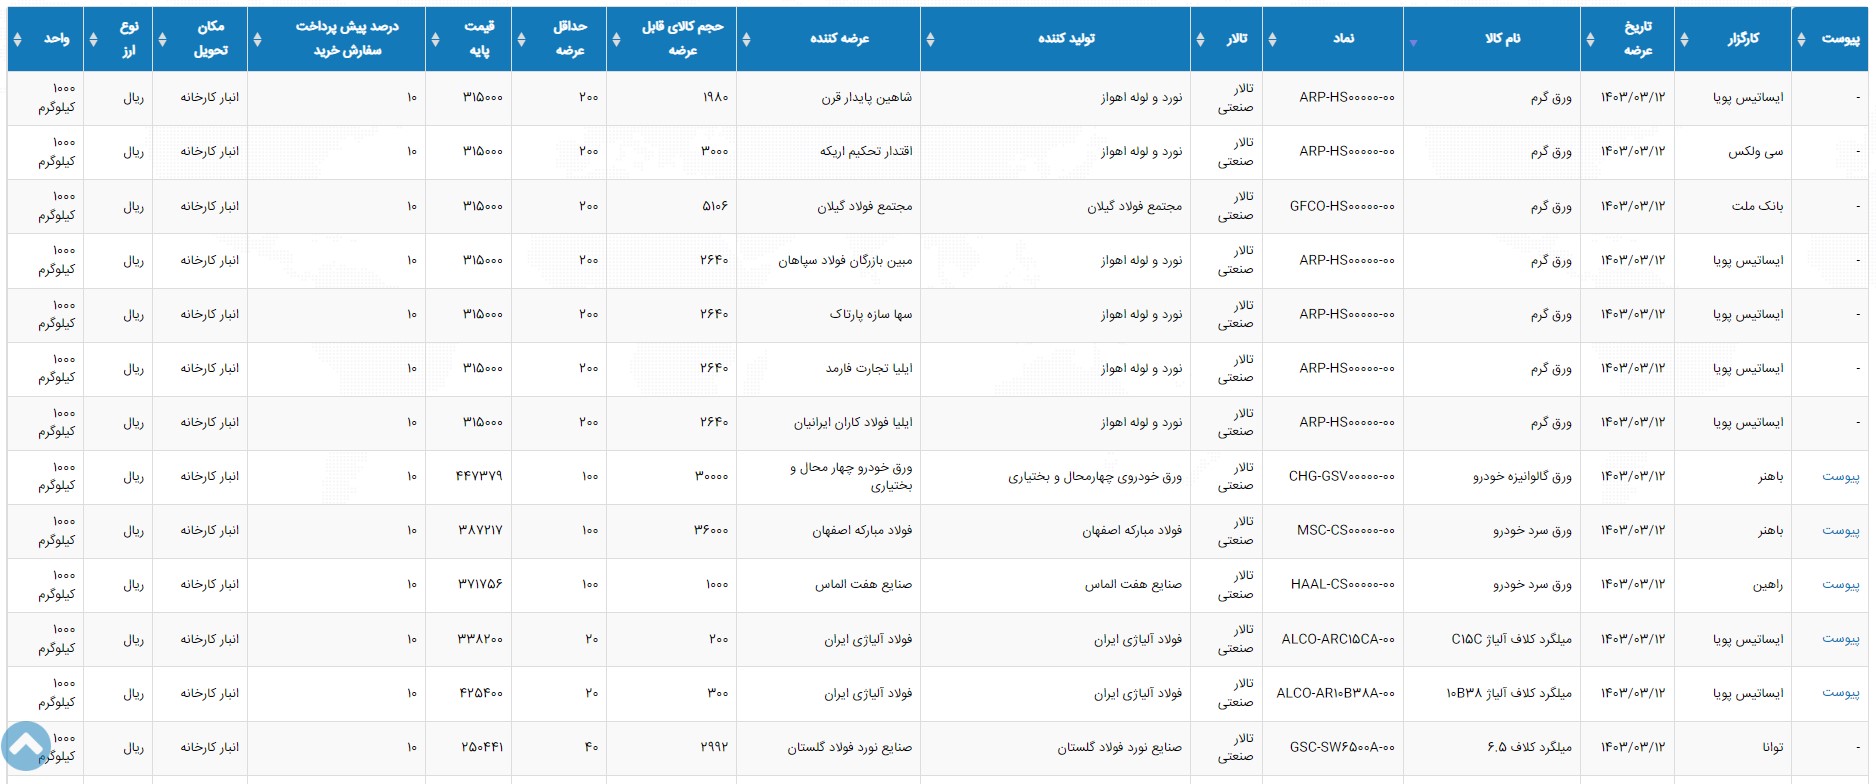Screen dimensions: 1876x784
Task: Sort by قیمت پایه column arrows
Action: (x=435, y=39)
